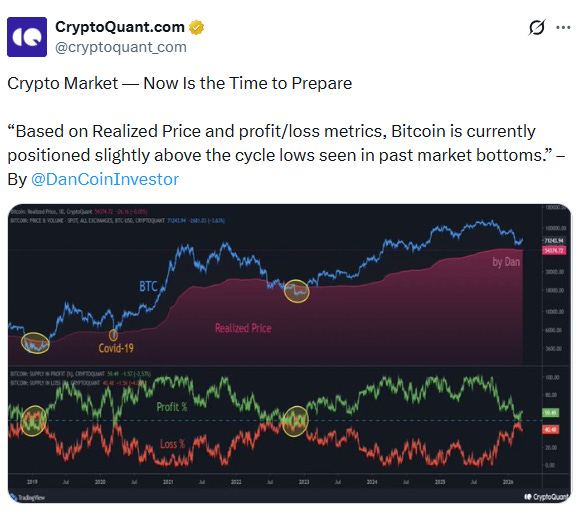The width and height of the screenshot is (578, 520).
Task: Click the 2023 cycle-low yellow circle on price
Action: [x=296, y=291]
